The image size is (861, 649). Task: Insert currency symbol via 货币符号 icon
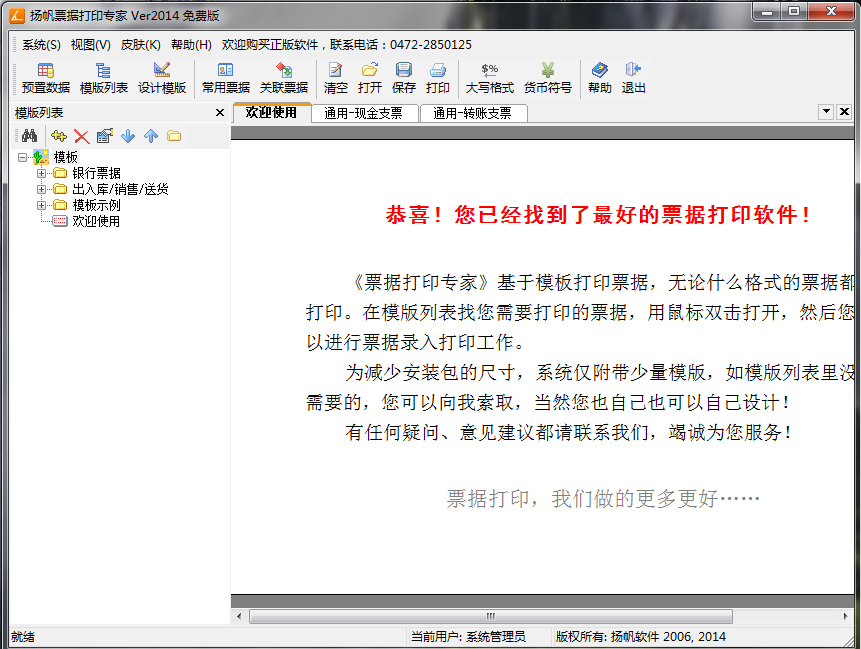[547, 78]
